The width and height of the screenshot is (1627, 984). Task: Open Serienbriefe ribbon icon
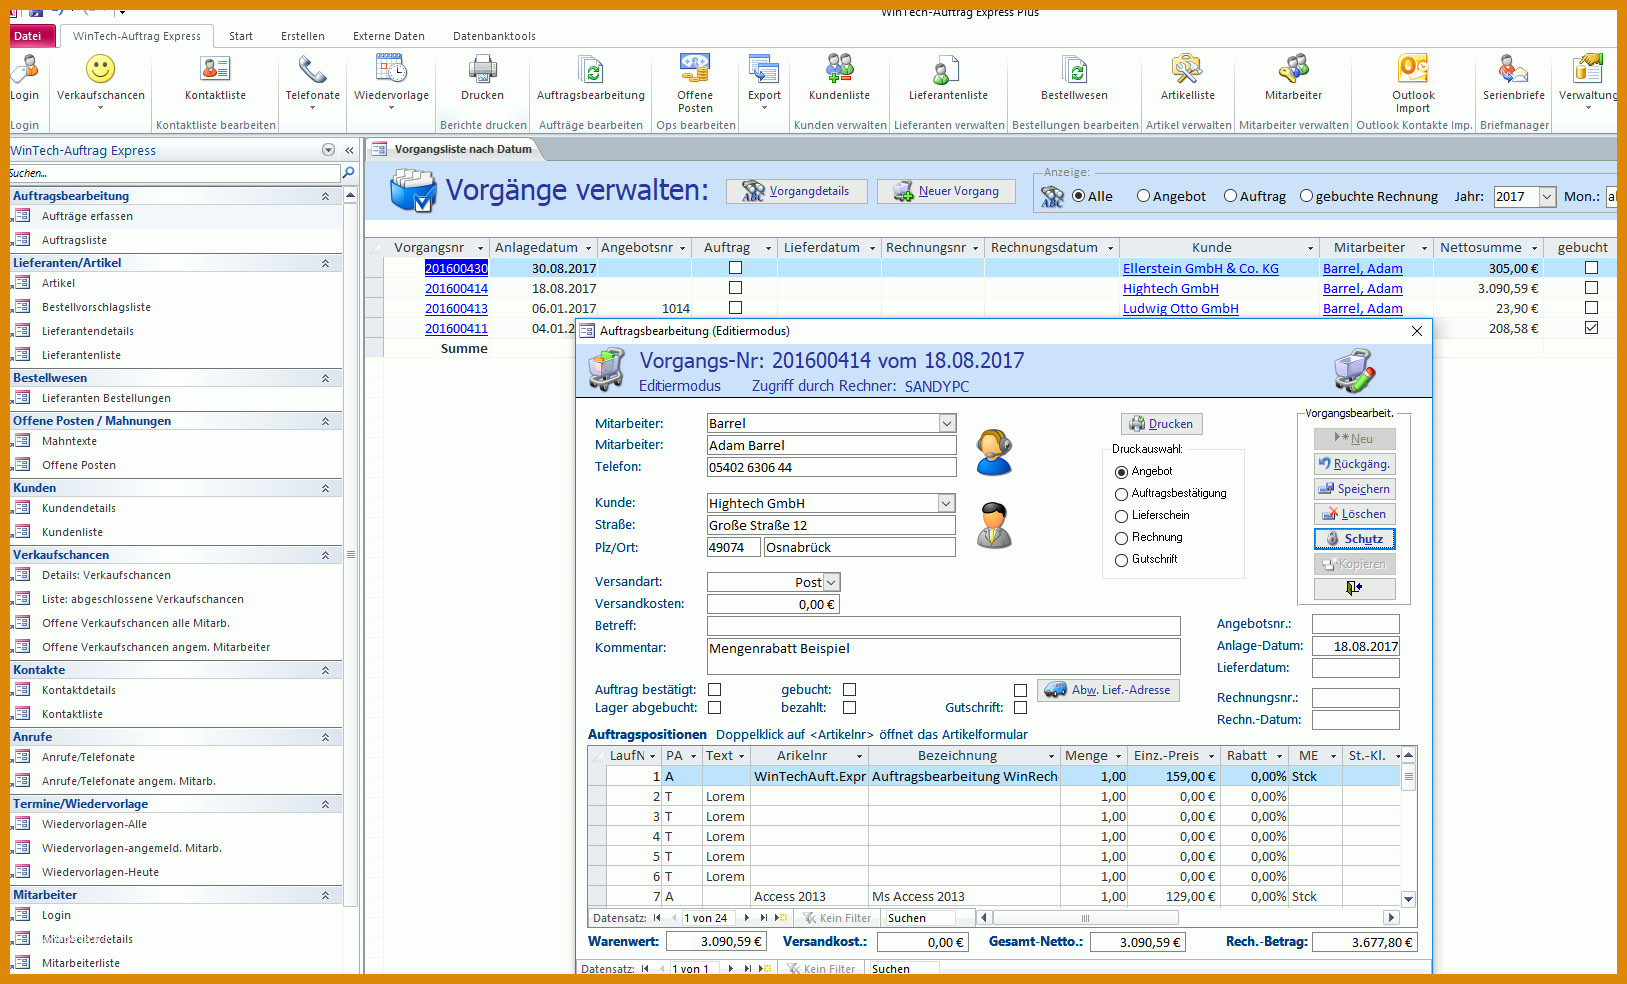pos(1513,69)
